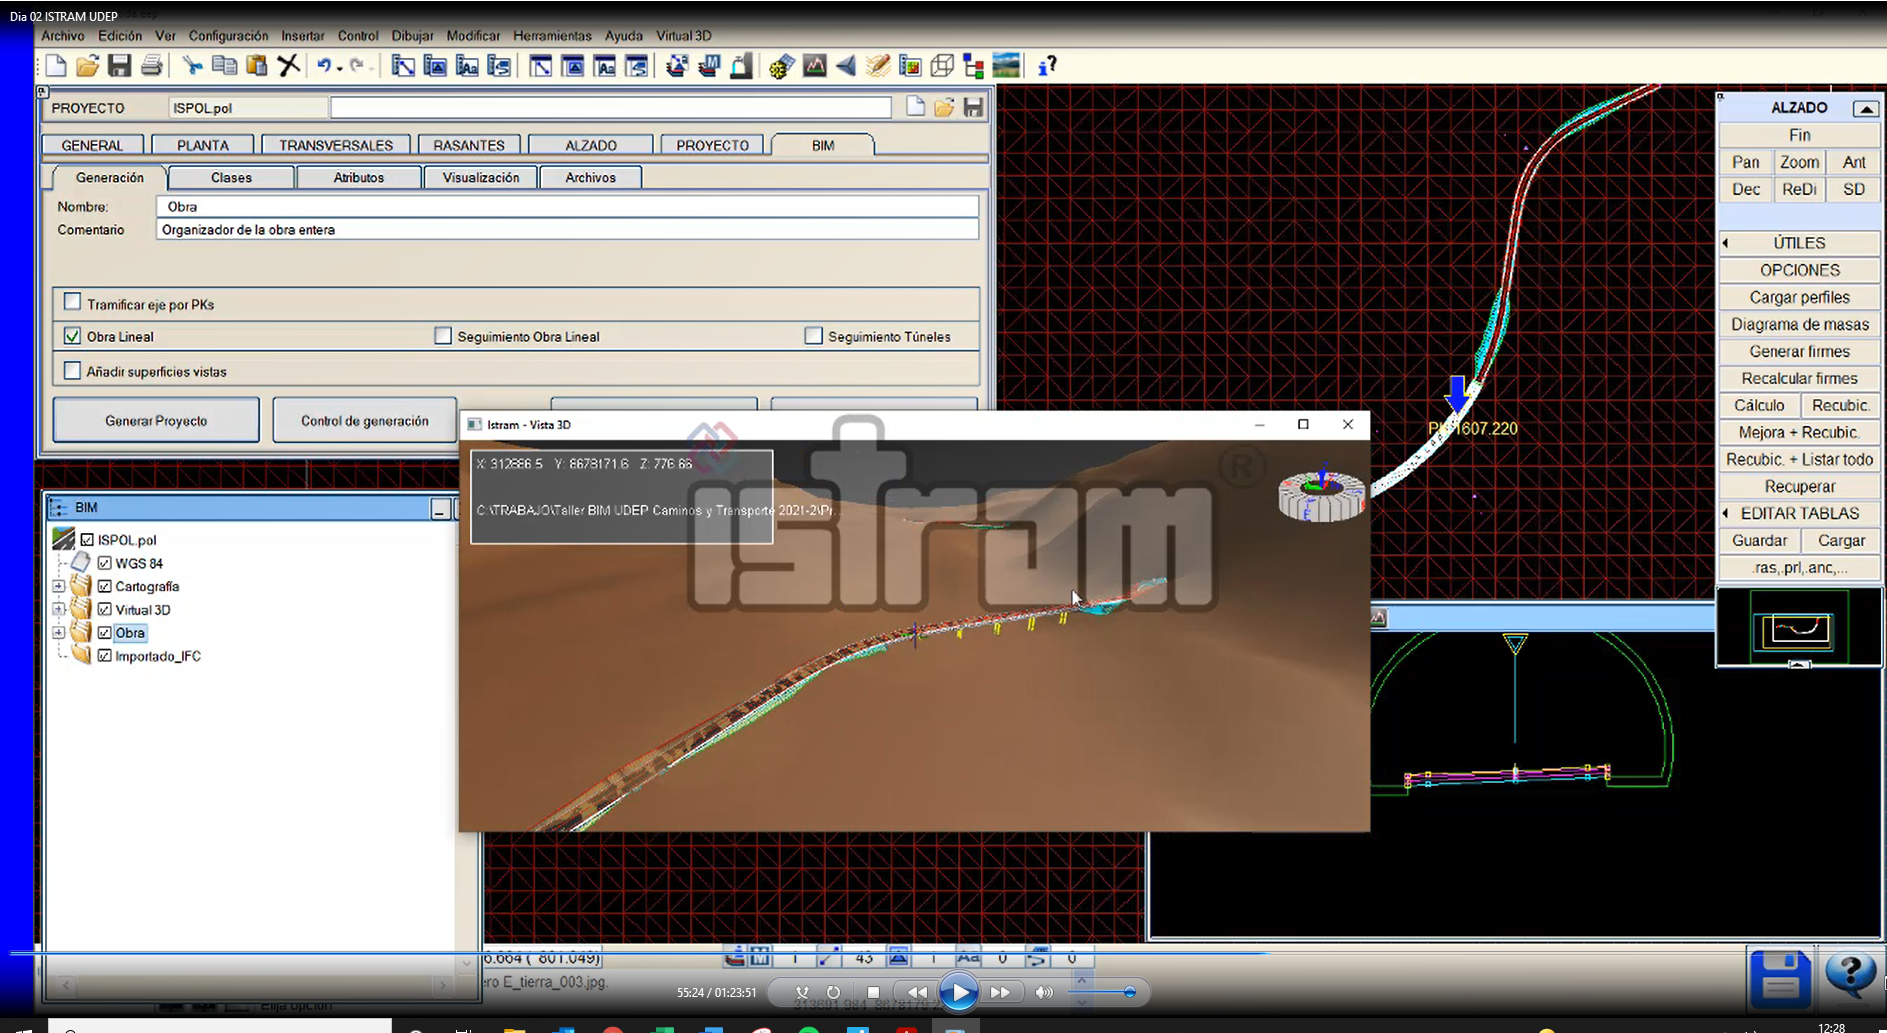Expand the Cartografía tree node
Viewport: 1887px width, 1033px height.
point(59,586)
